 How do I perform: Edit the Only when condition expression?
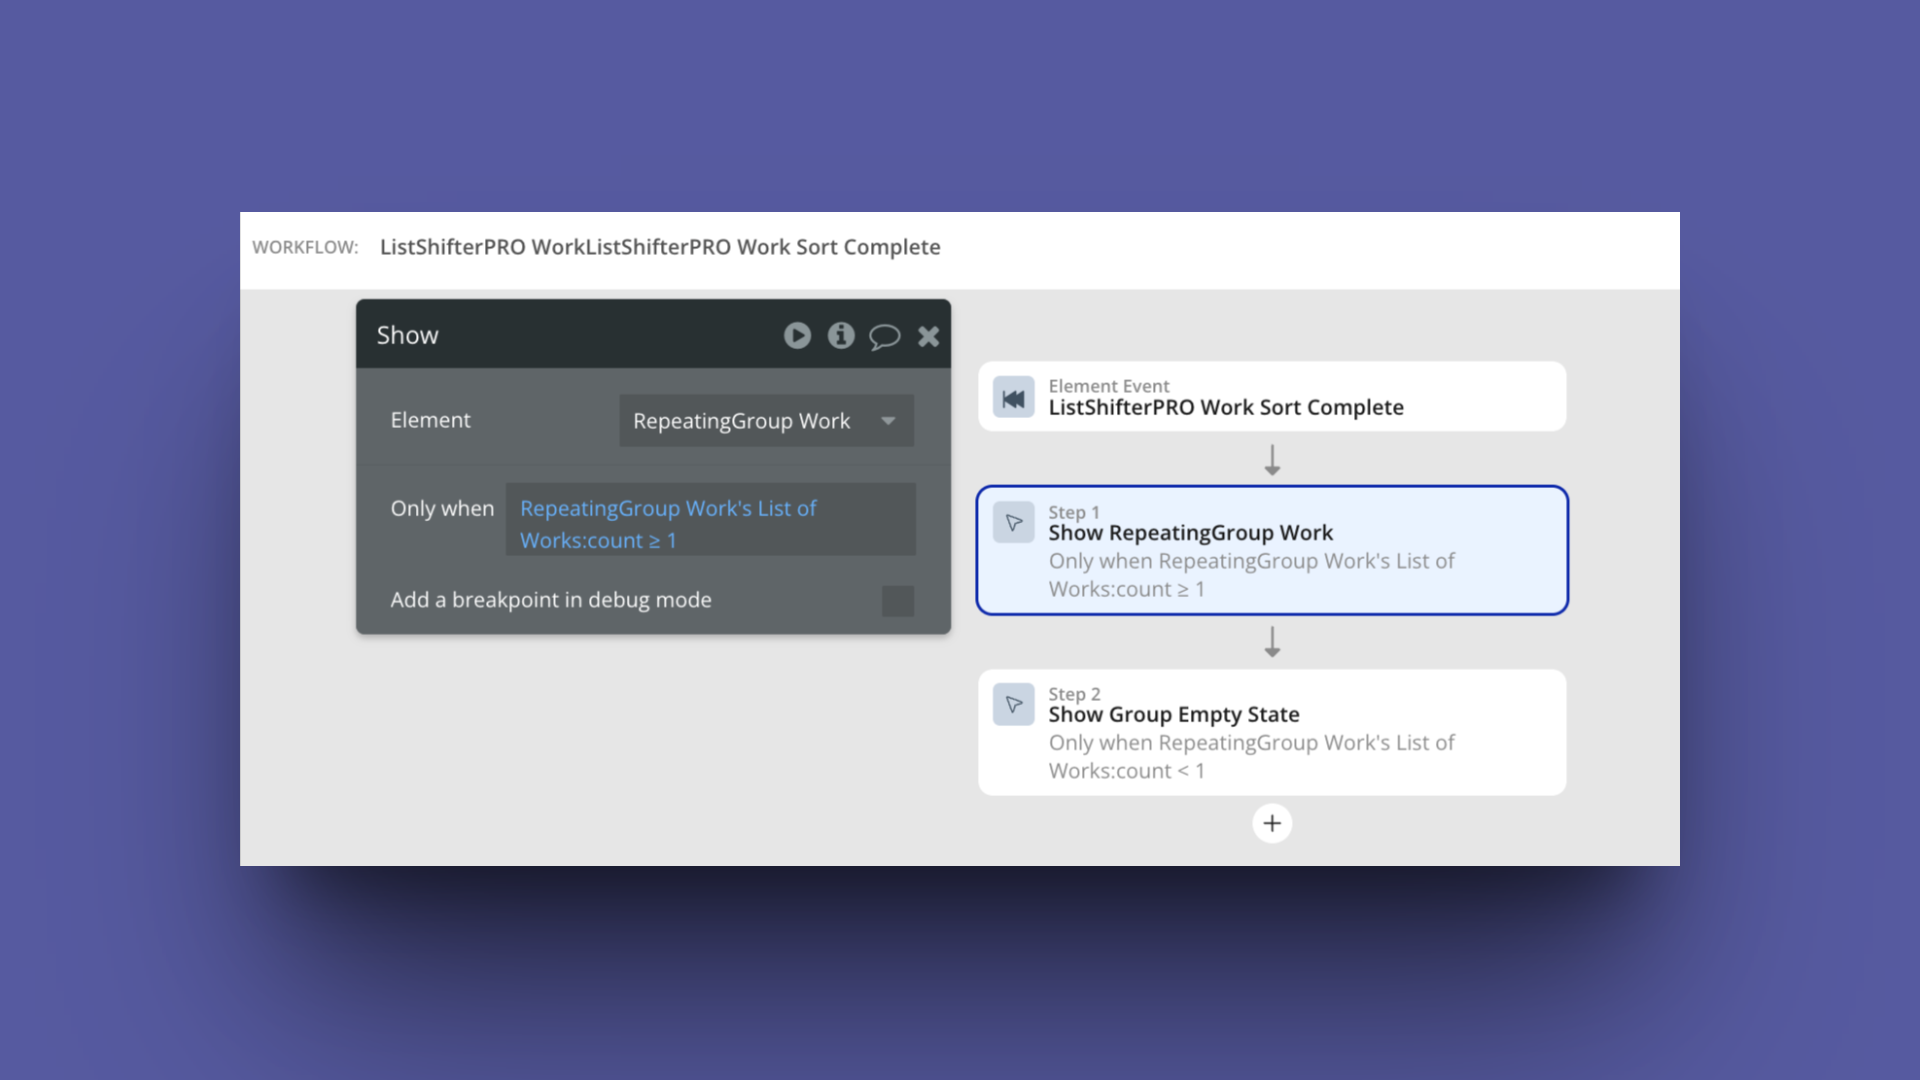click(711, 519)
